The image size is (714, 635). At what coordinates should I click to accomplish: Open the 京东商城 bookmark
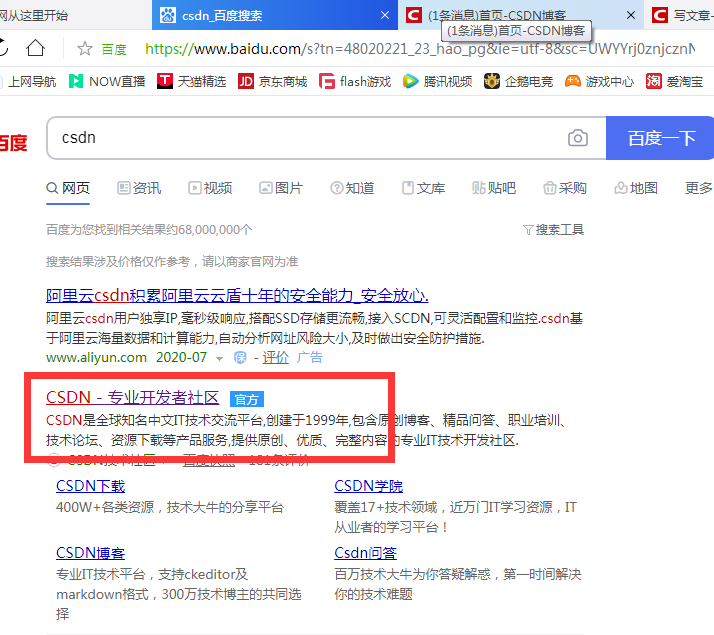pyautogui.click(x=272, y=81)
